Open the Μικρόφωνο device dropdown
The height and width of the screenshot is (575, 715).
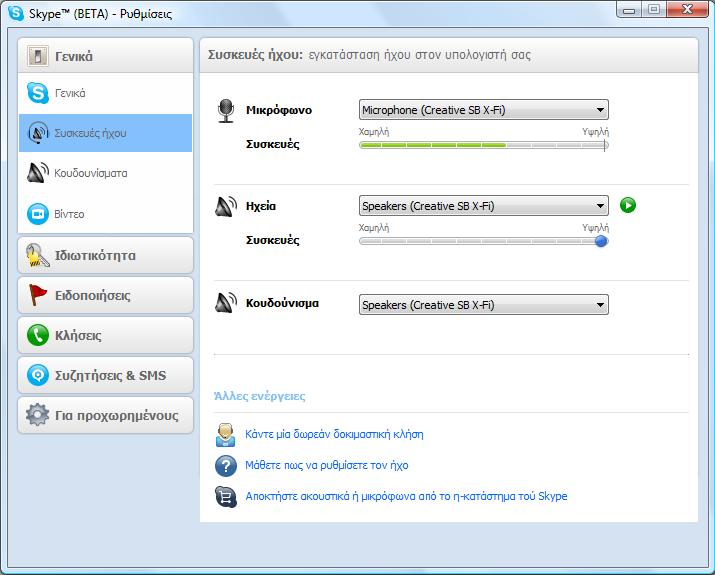pos(483,110)
